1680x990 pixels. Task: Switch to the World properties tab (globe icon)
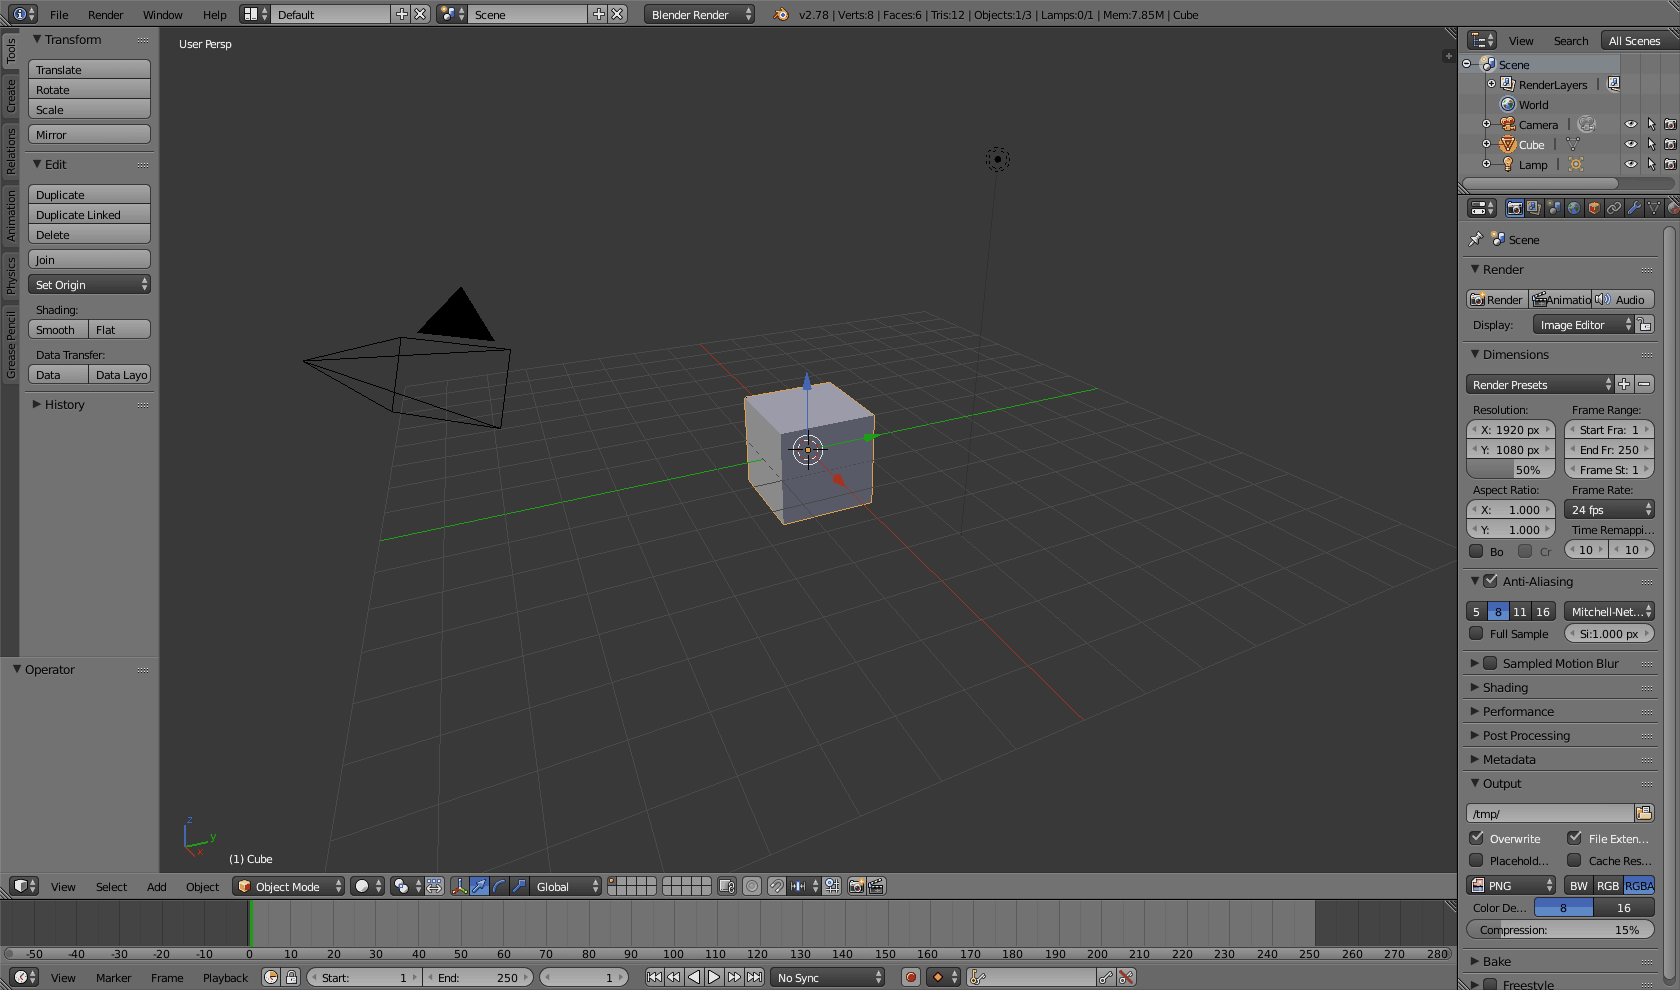1573,208
